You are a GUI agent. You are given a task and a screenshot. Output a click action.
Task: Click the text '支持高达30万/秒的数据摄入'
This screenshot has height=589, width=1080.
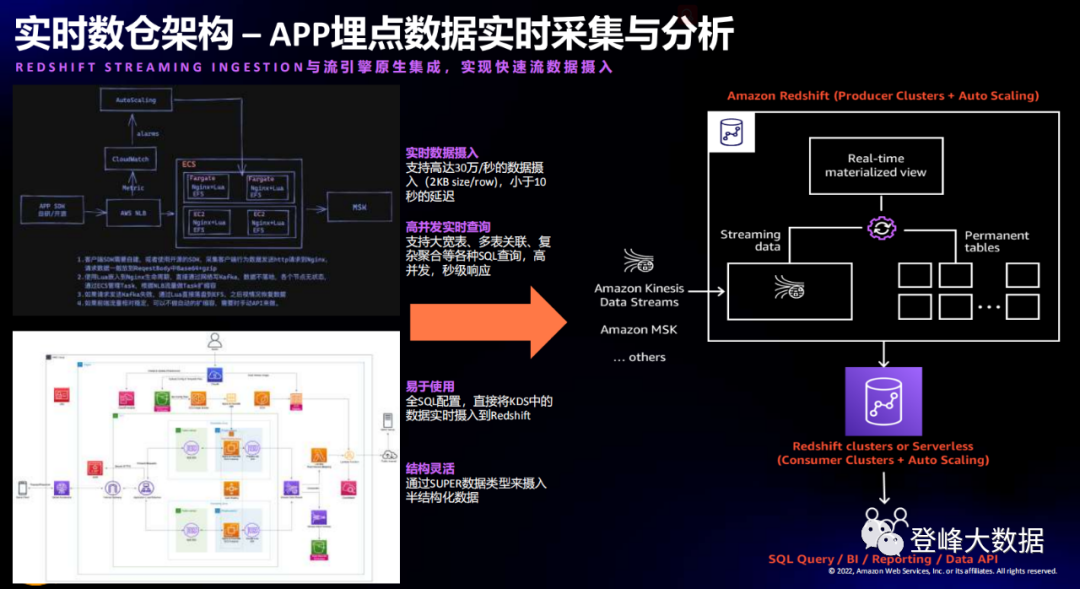475,174
